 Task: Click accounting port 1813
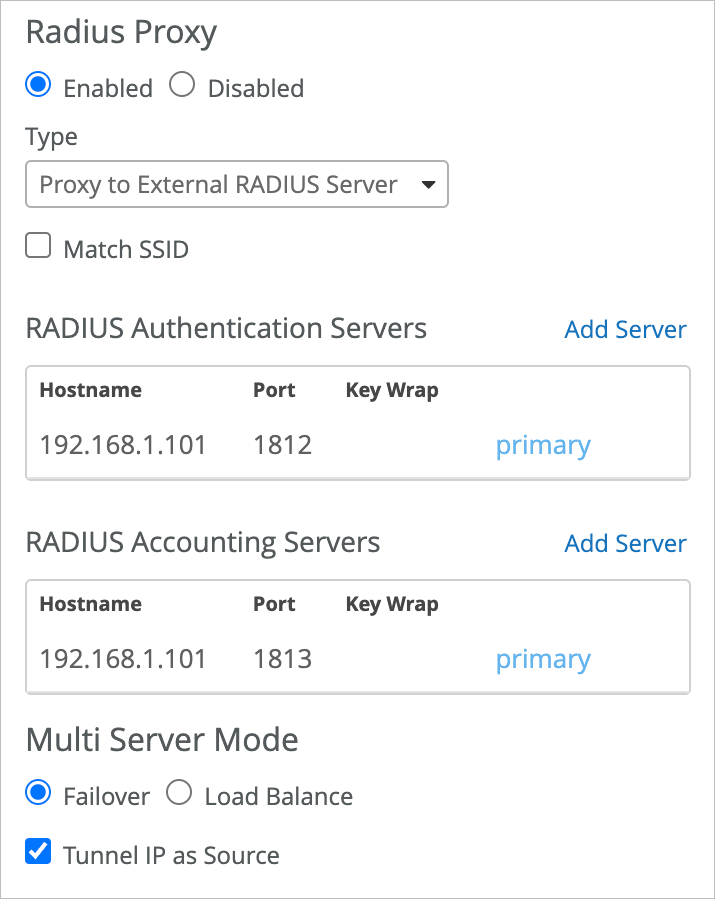point(283,659)
